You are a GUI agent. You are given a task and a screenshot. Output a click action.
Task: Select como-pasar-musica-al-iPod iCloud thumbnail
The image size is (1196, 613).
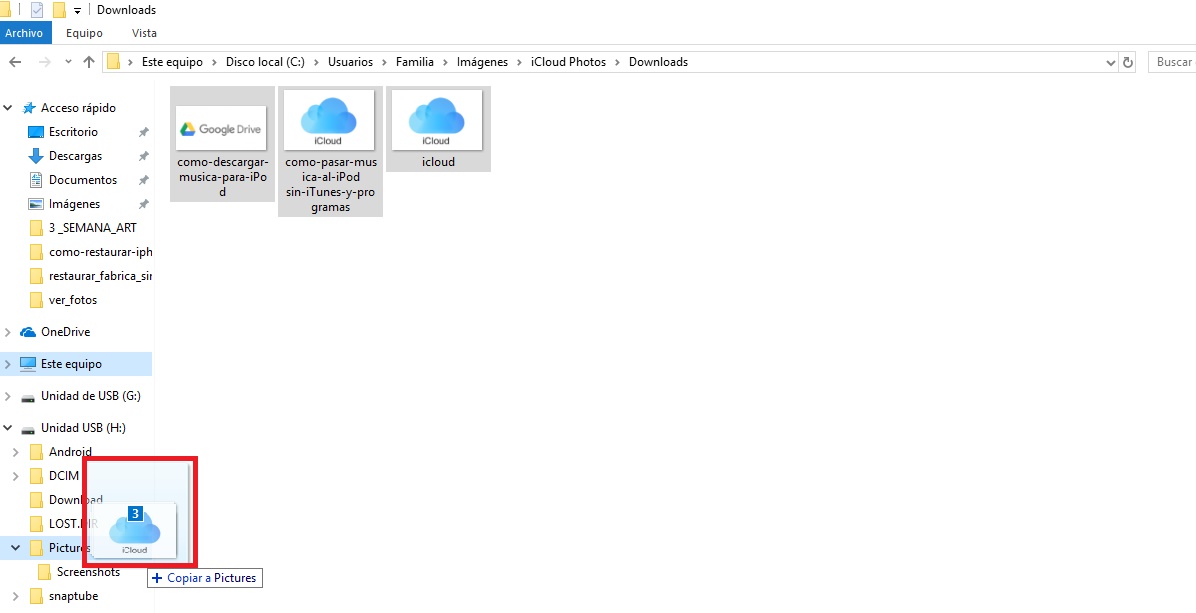[x=330, y=120]
